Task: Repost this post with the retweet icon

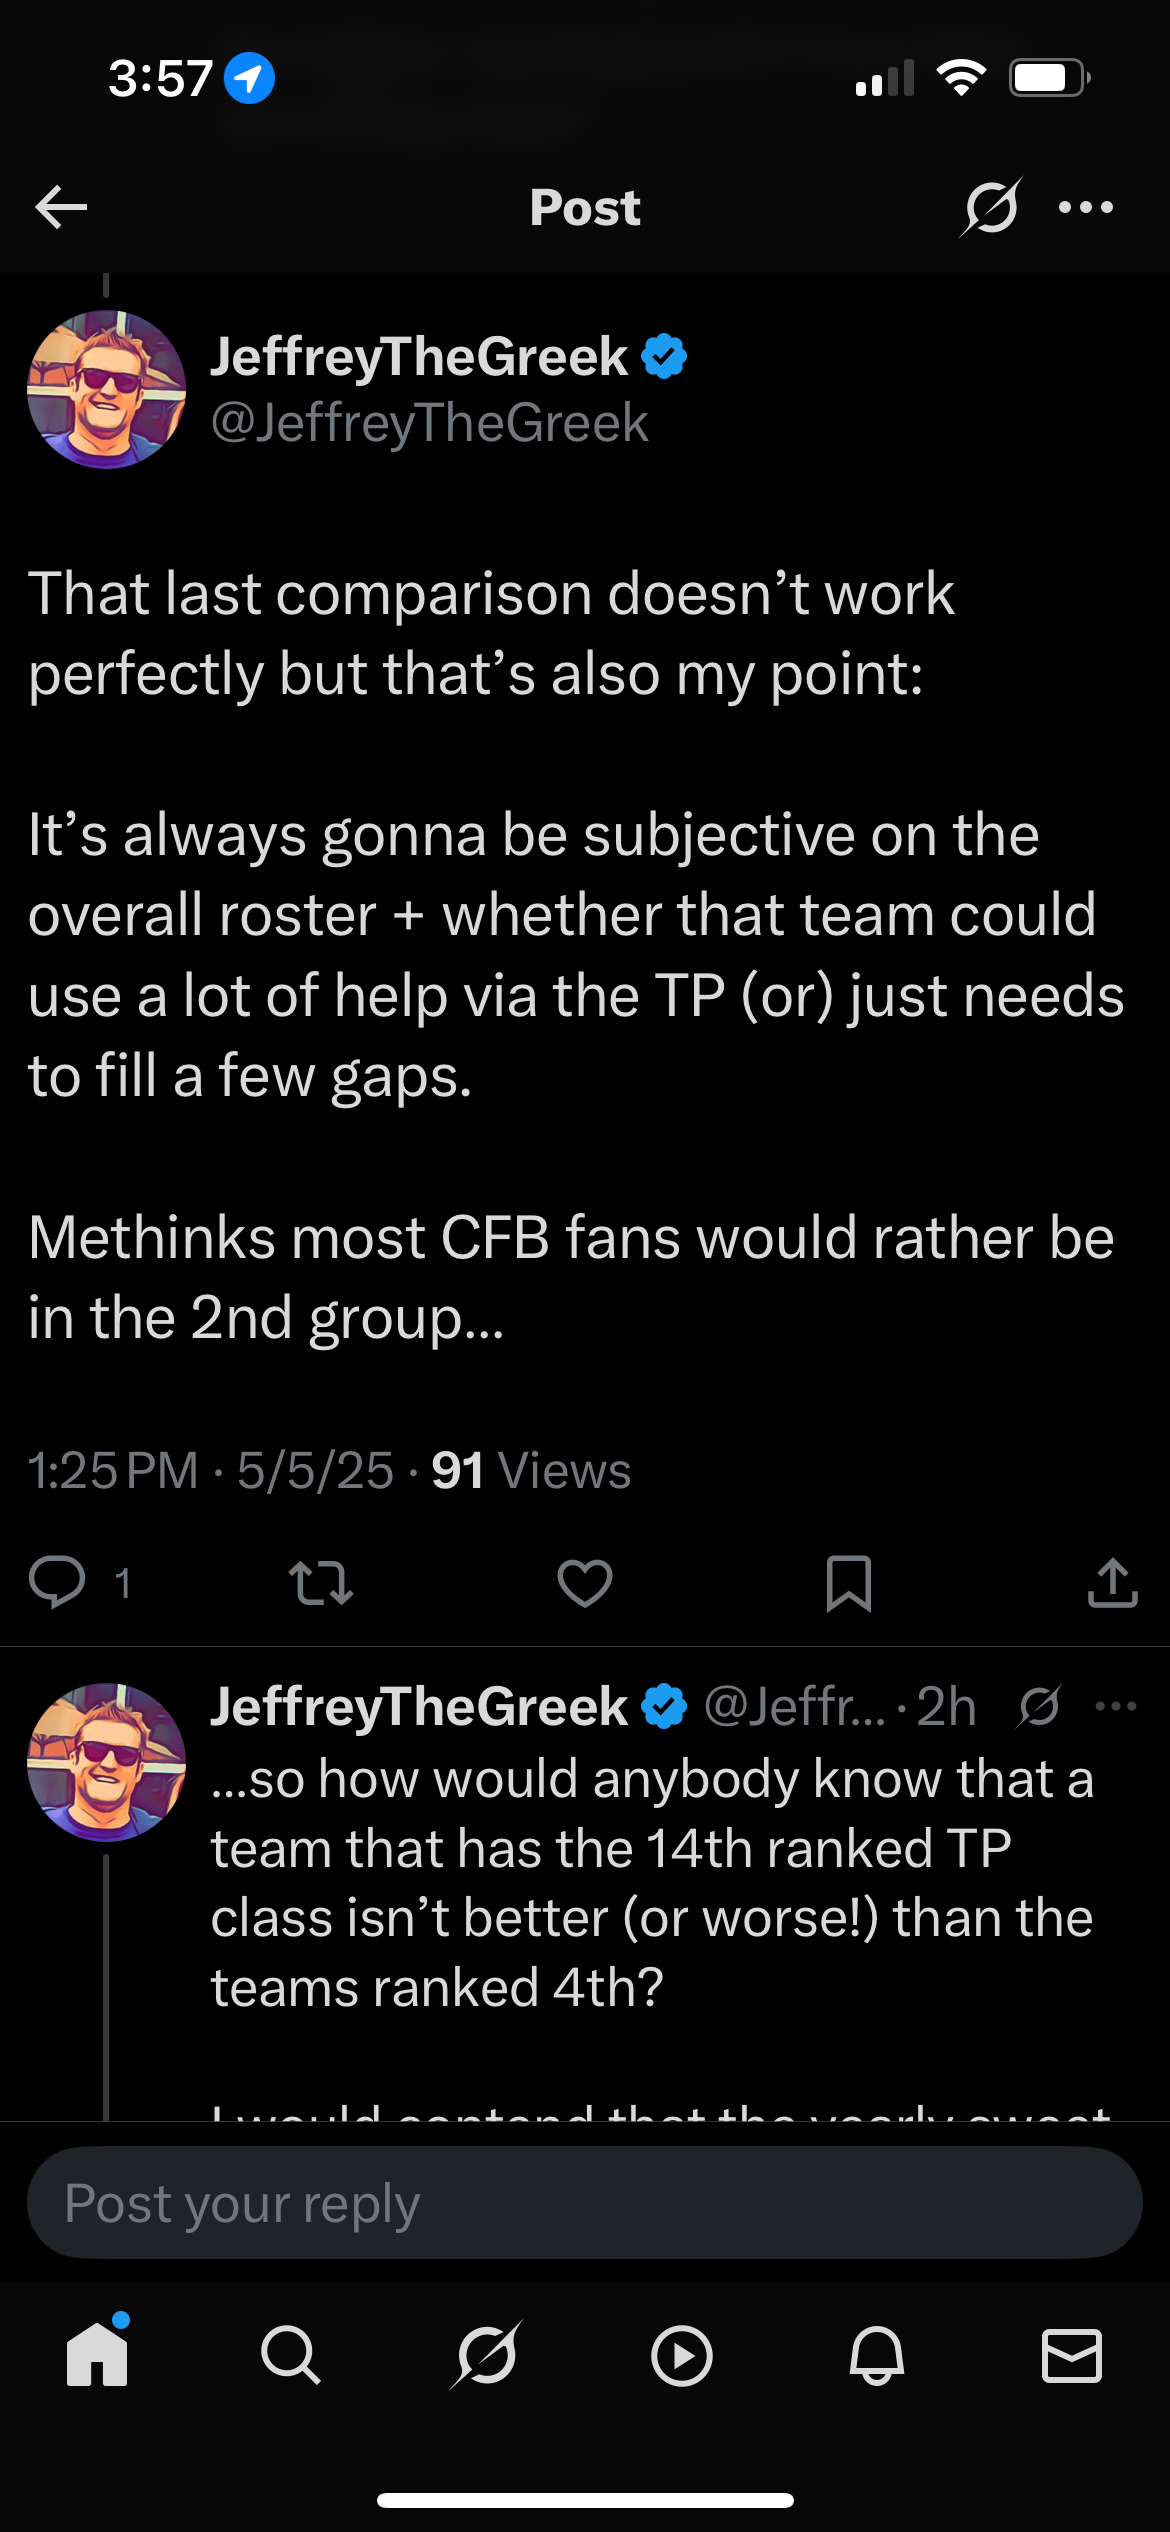Action: click(320, 1583)
